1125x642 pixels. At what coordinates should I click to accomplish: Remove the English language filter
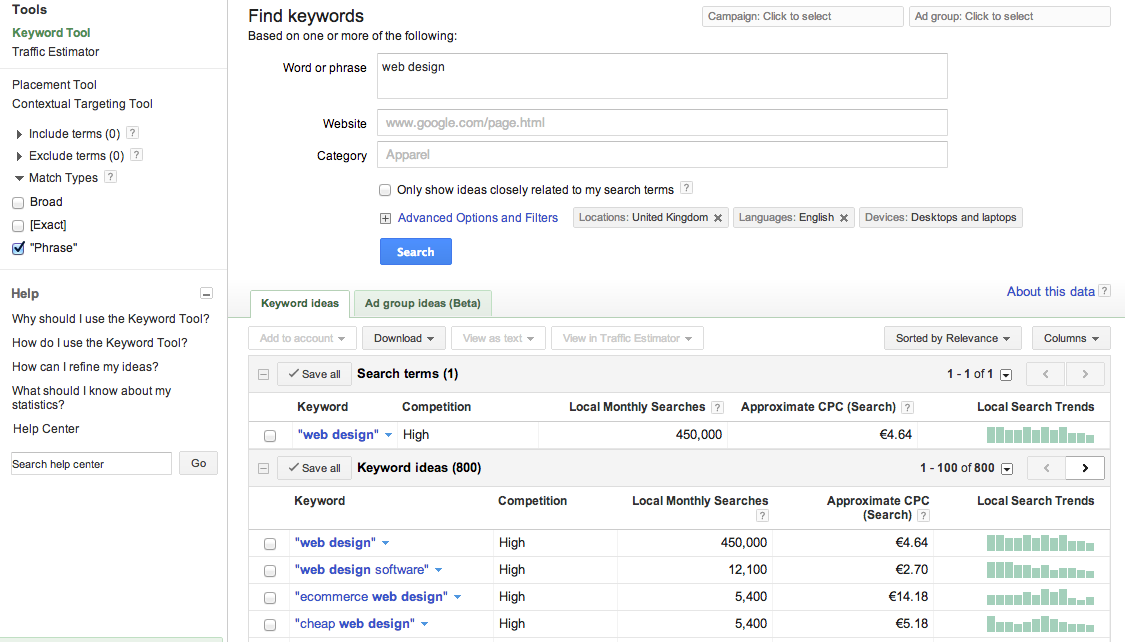coord(843,217)
